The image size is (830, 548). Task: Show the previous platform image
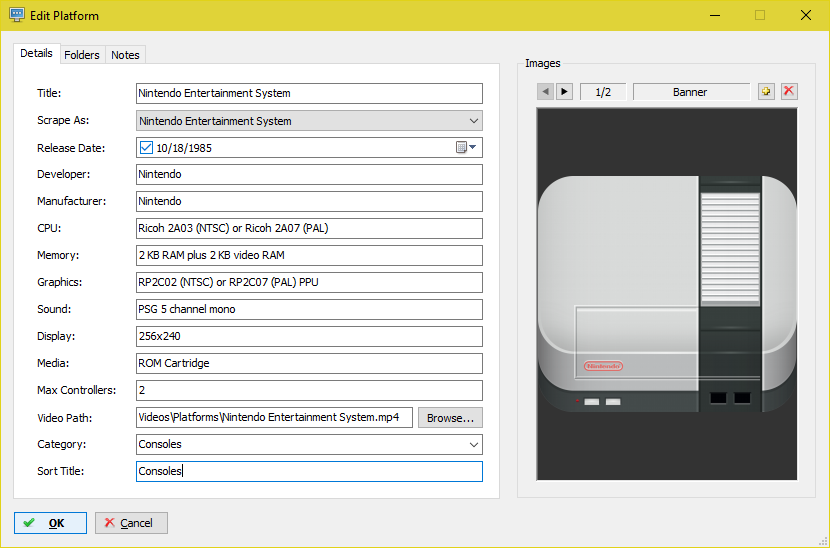pos(545,92)
